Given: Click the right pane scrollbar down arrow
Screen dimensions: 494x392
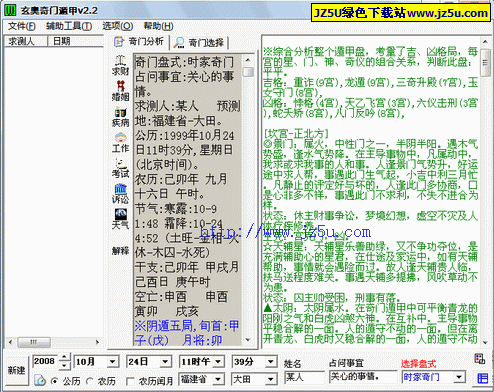Looking at the screenshot, I should click(485, 342).
